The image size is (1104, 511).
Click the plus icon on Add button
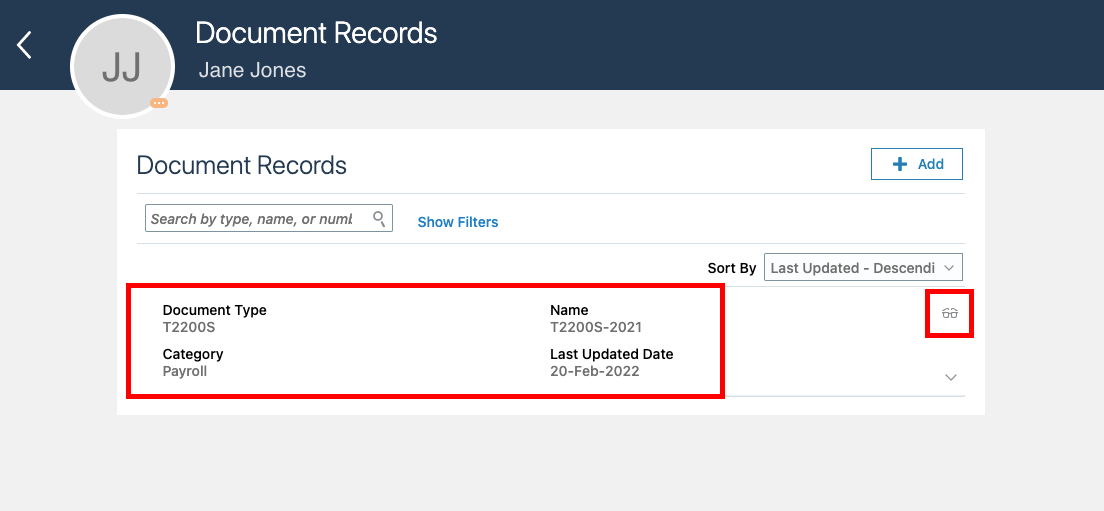pyautogui.click(x=900, y=164)
